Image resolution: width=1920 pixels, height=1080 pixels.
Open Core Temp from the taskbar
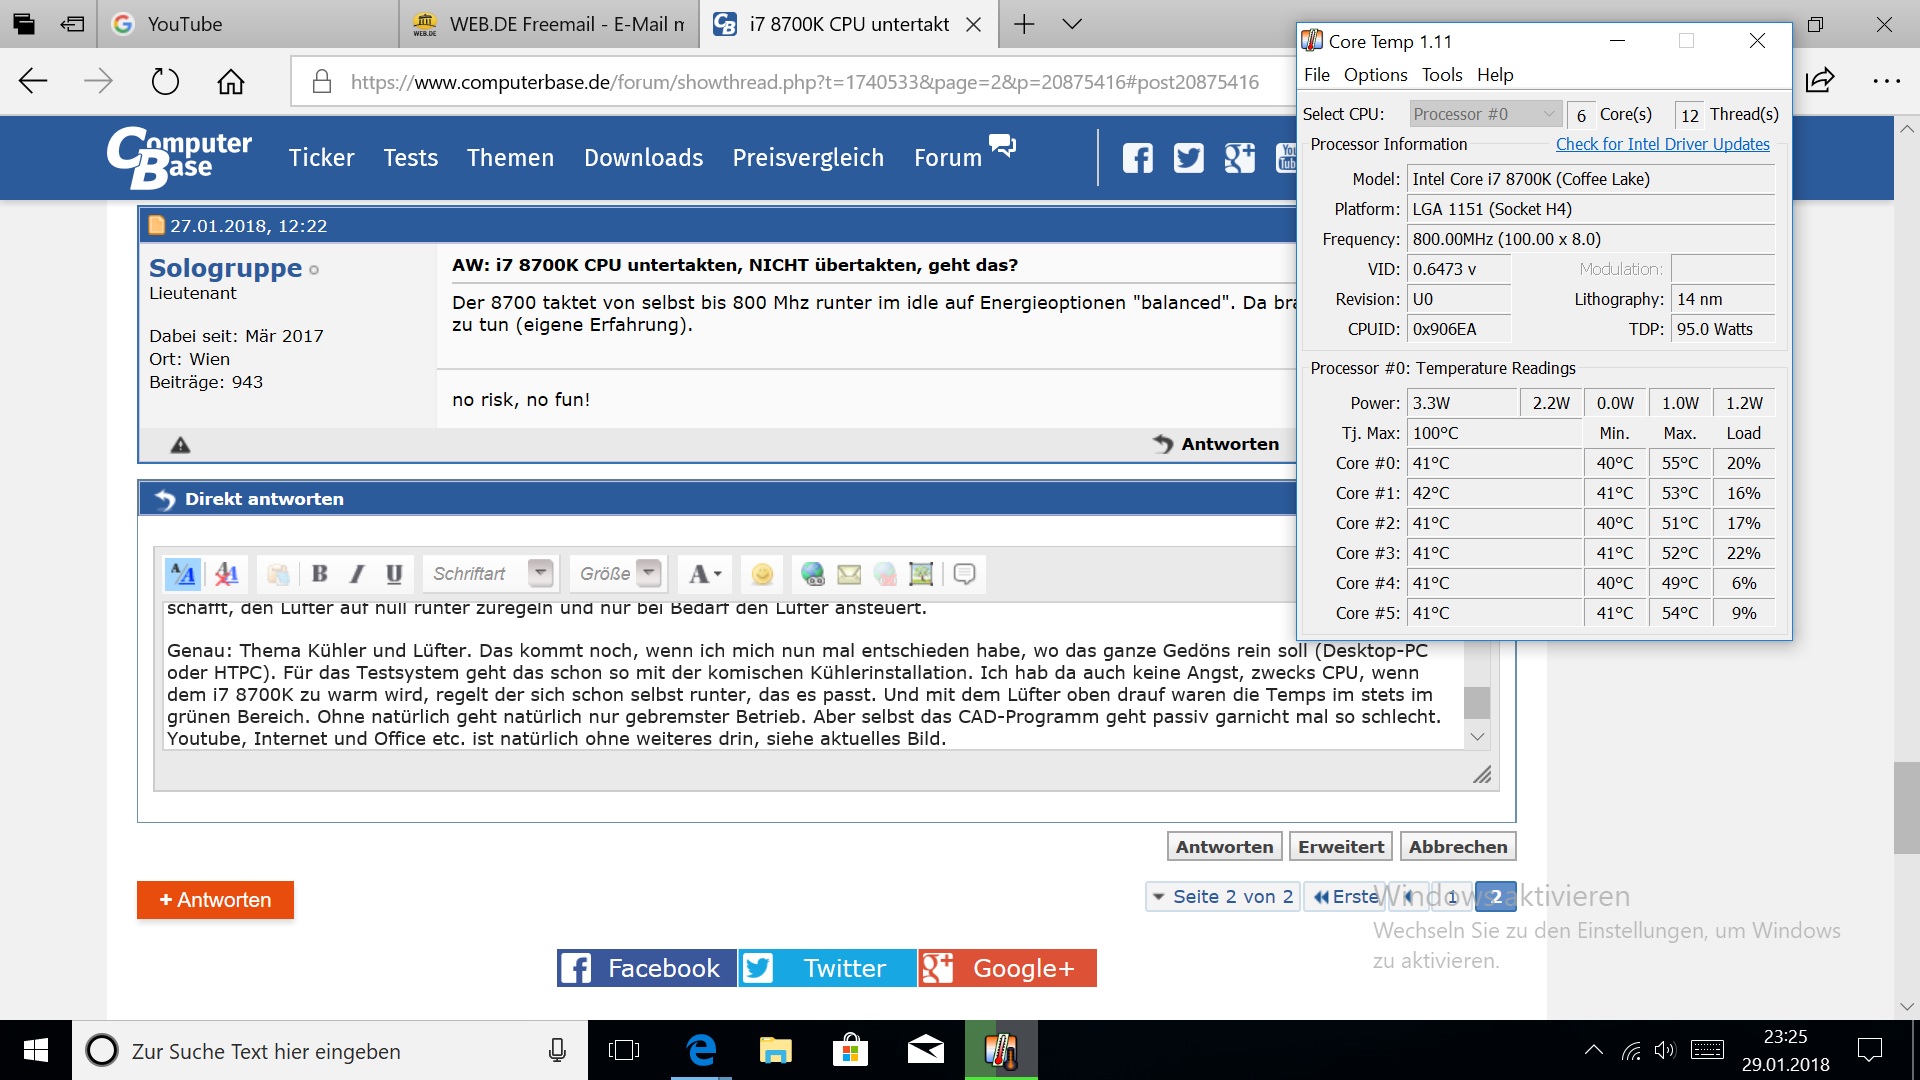tap(1001, 1051)
